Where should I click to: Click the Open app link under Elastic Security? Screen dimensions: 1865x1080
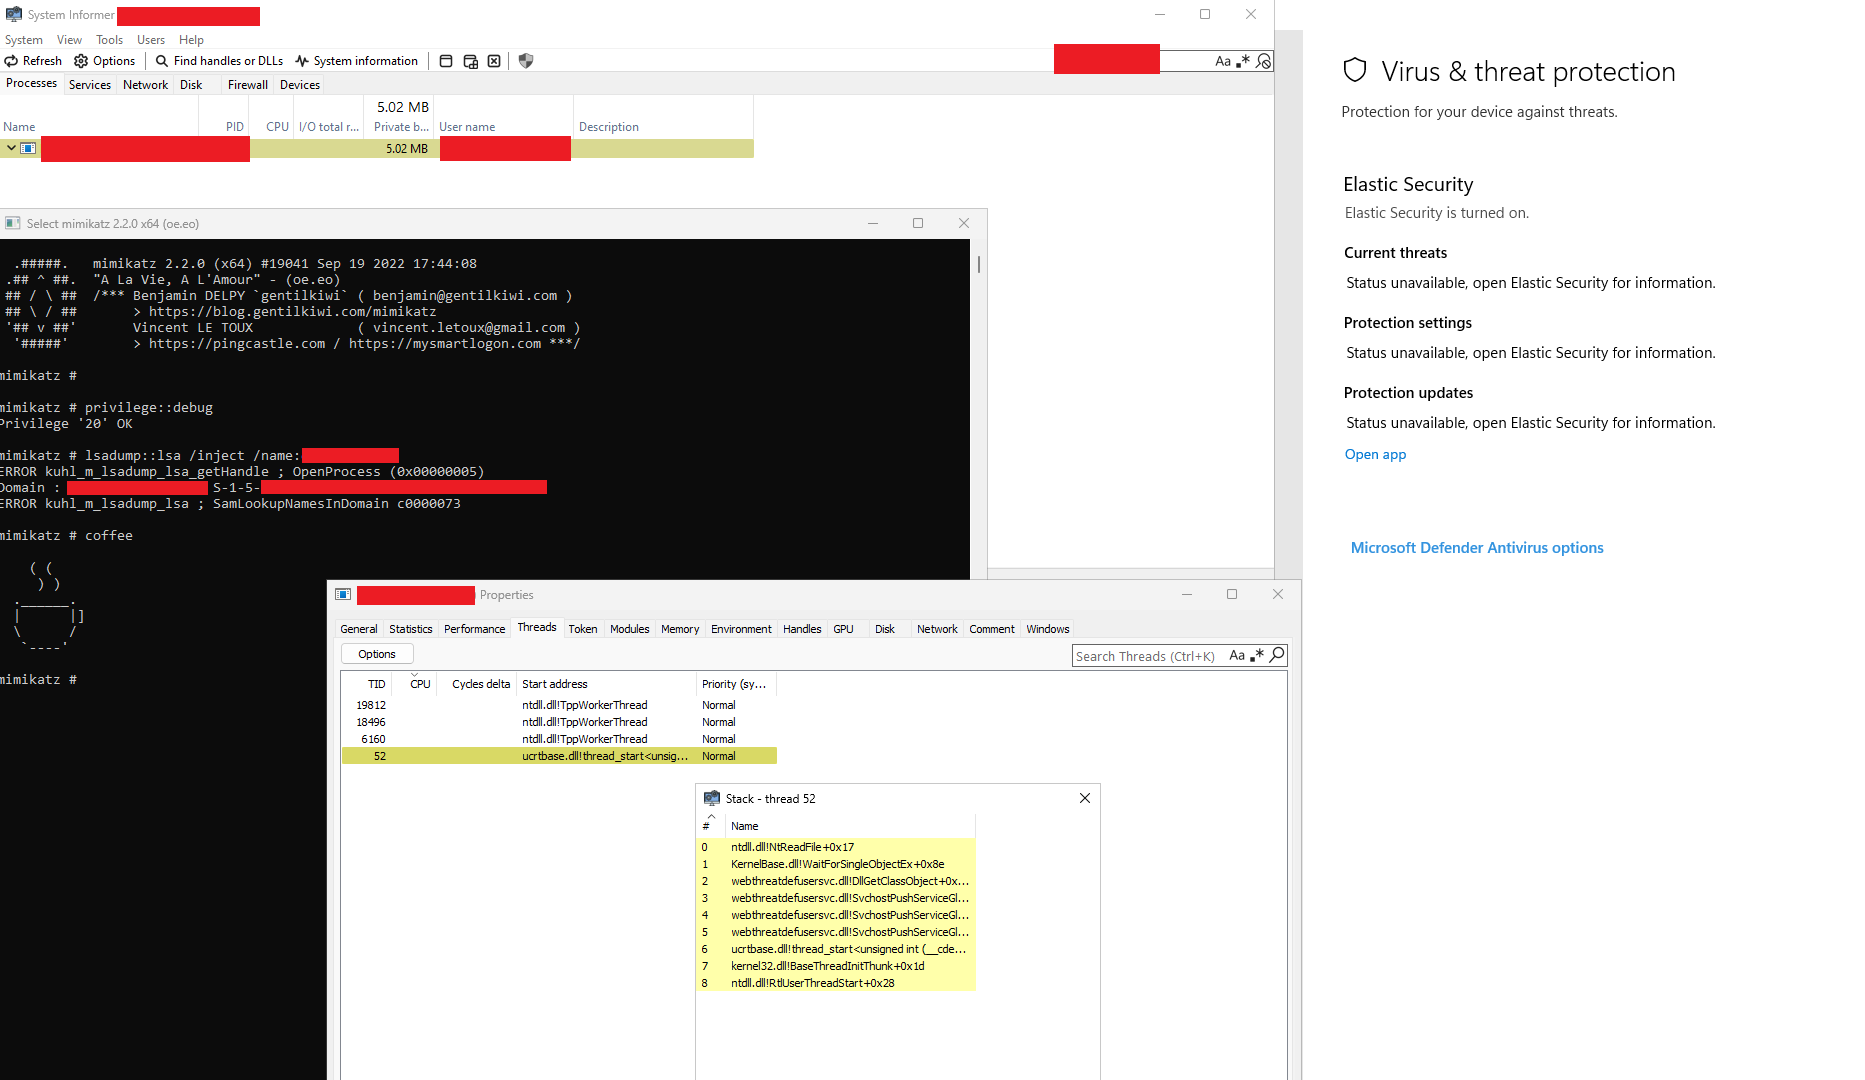(1375, 454)
